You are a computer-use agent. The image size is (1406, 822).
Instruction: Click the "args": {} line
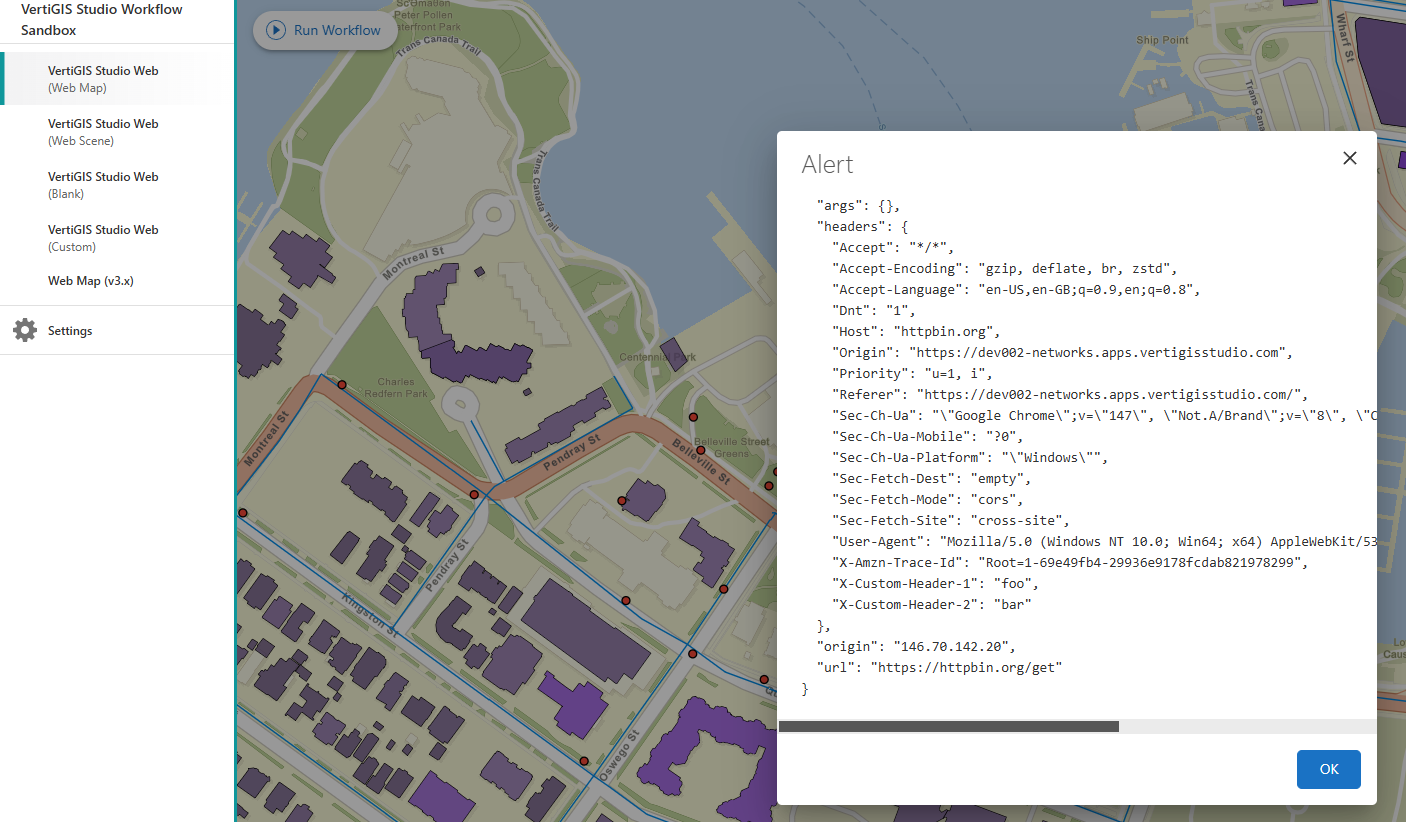coord(859,205)
